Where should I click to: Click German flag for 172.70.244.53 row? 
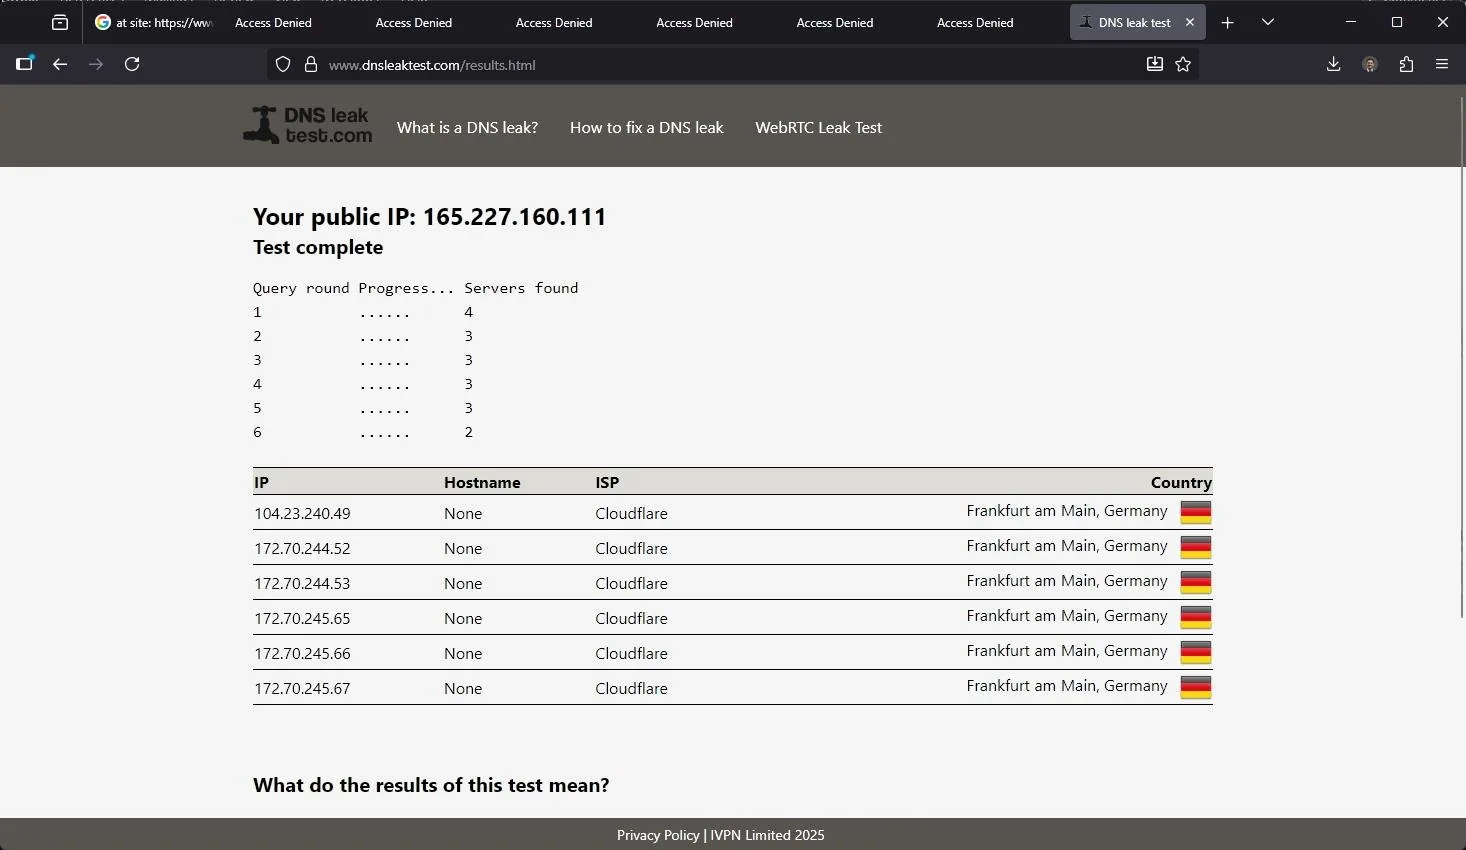coord(1196,583)
